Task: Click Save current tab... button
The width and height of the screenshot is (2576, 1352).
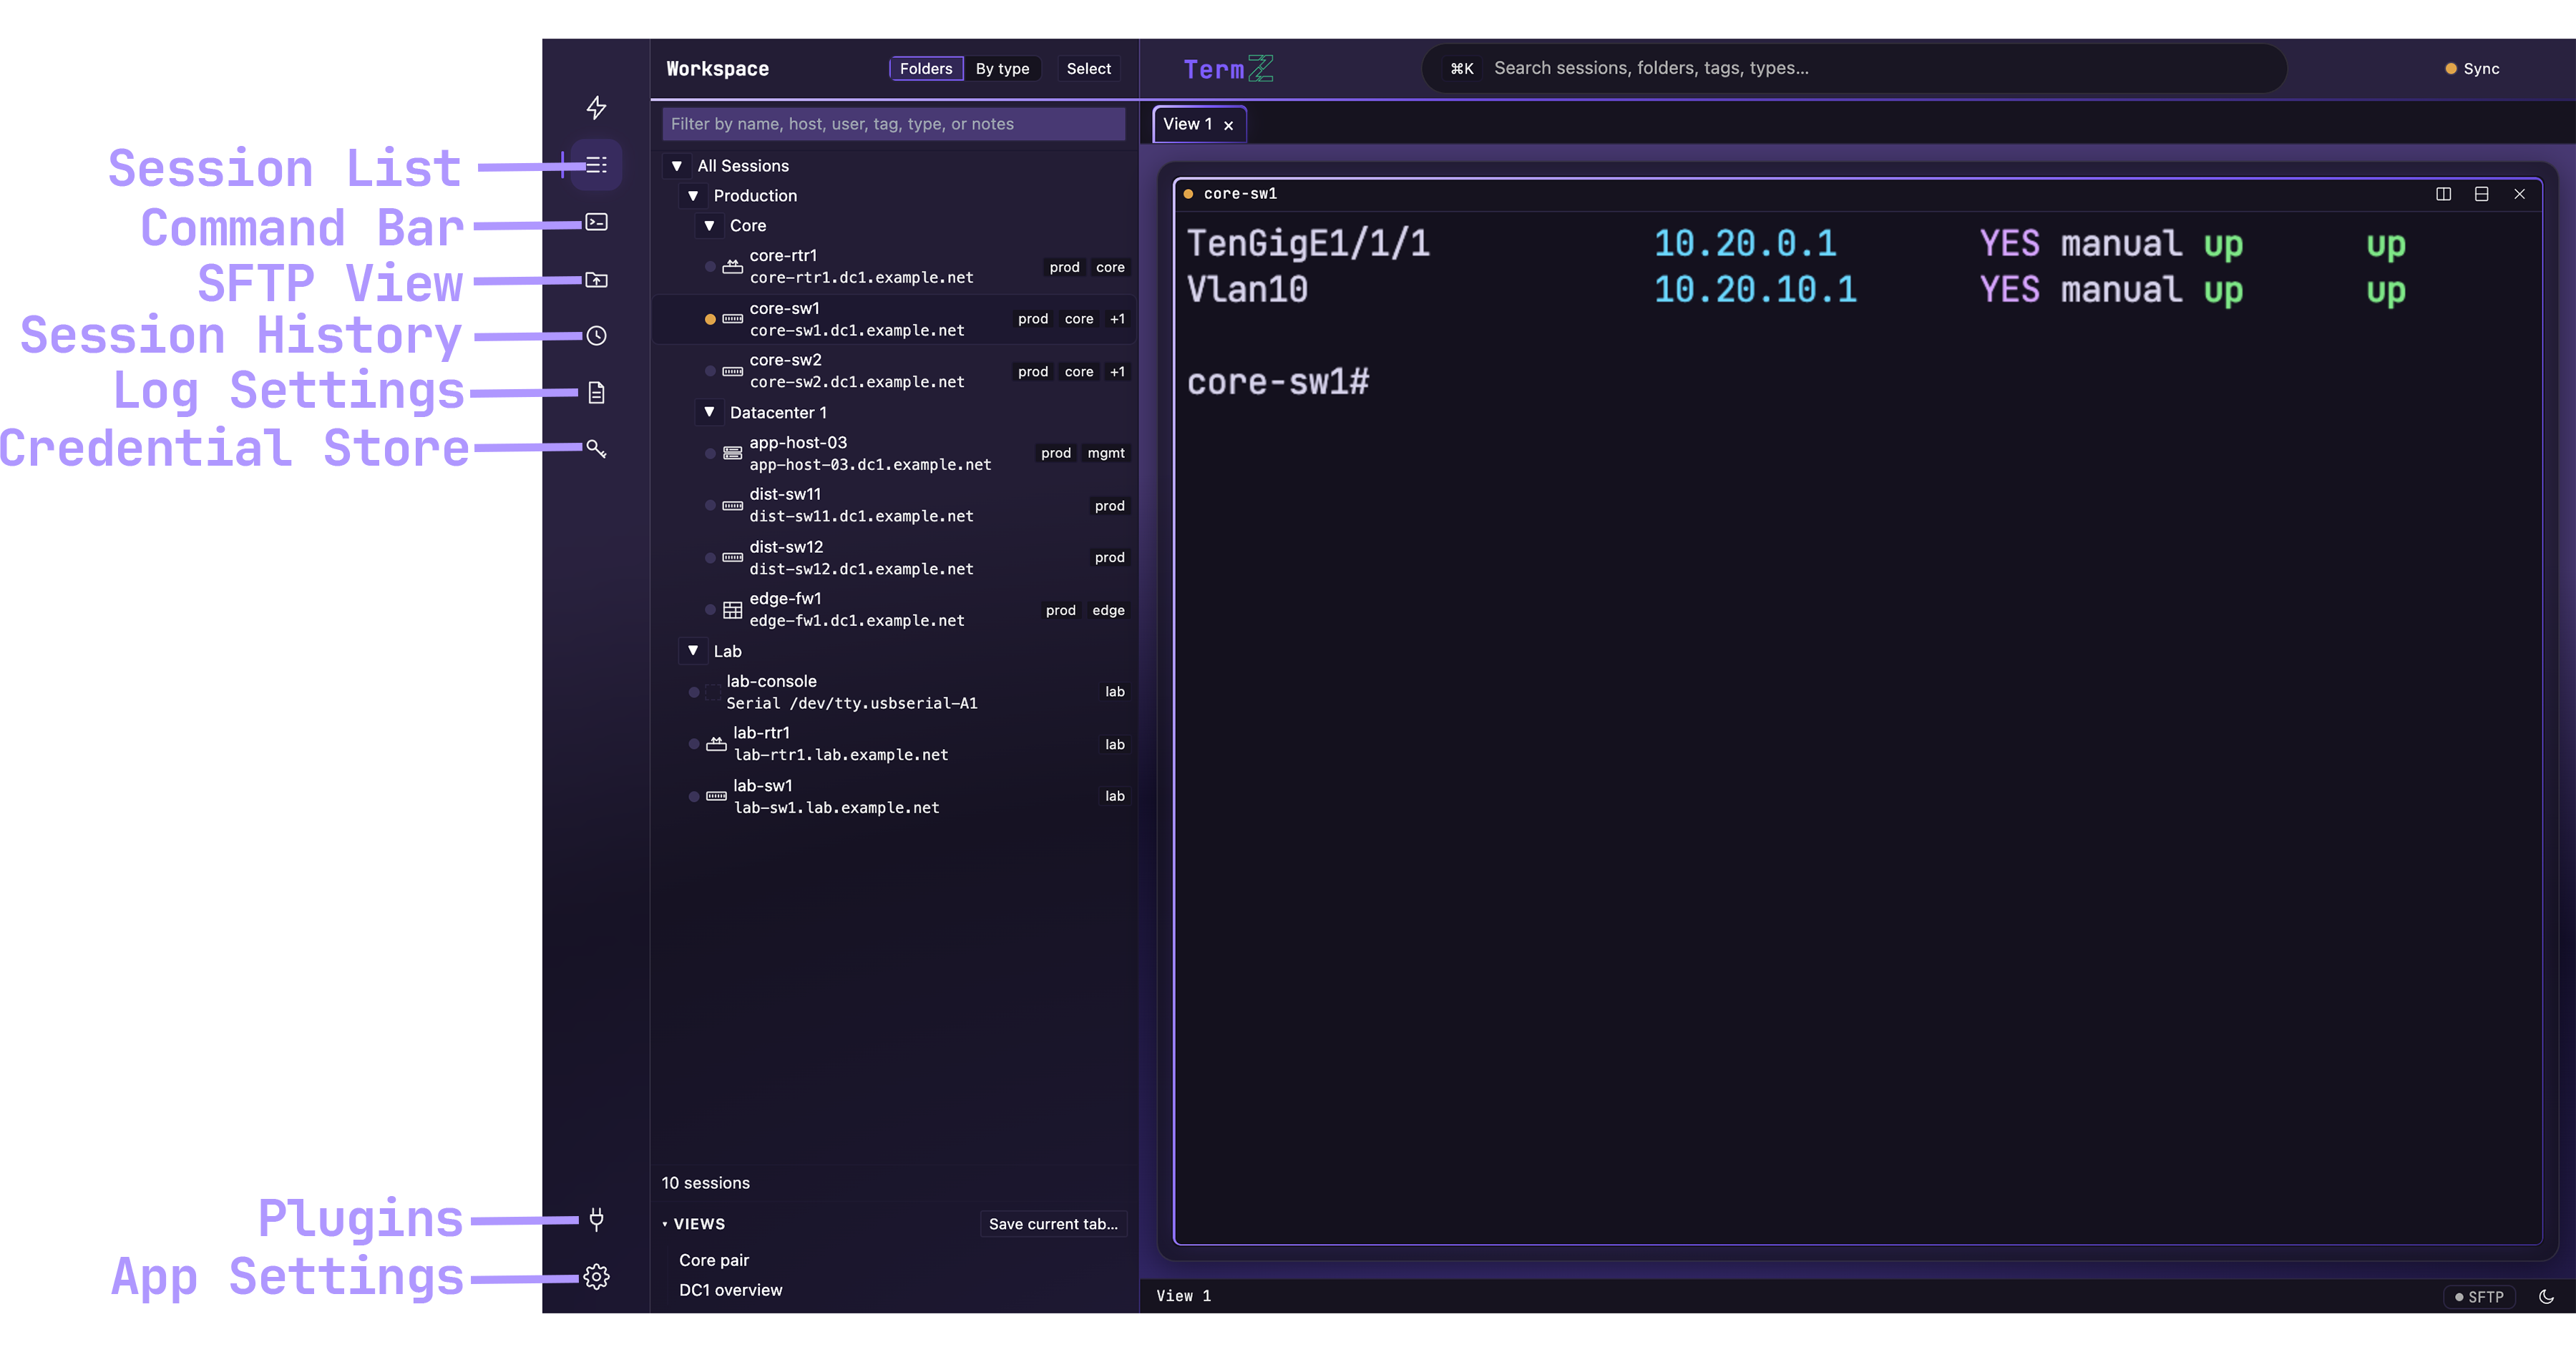Action: point(1053,1224)
